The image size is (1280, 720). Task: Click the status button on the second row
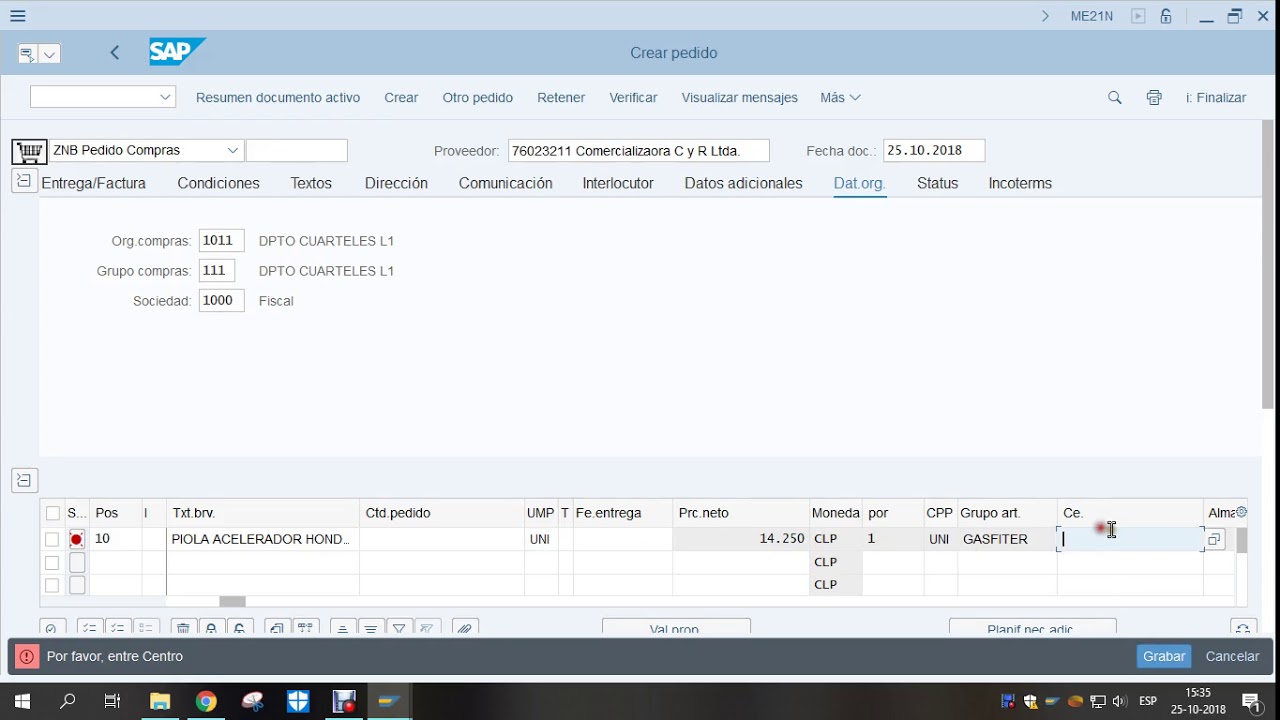77,562
